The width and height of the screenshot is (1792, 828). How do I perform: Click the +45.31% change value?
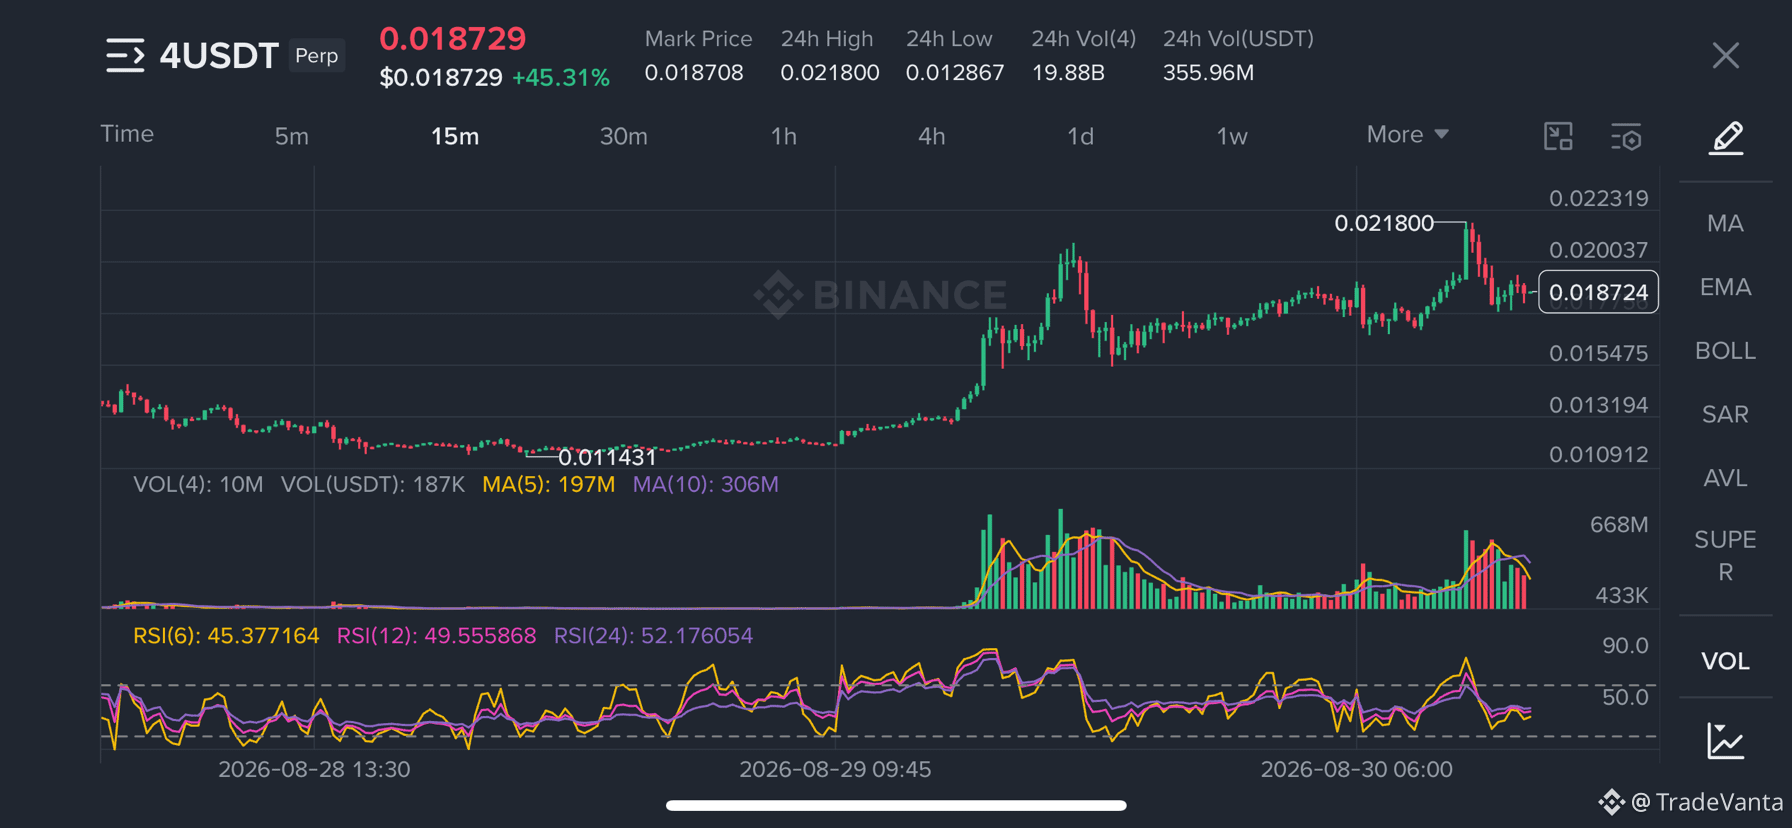(561, 78)
